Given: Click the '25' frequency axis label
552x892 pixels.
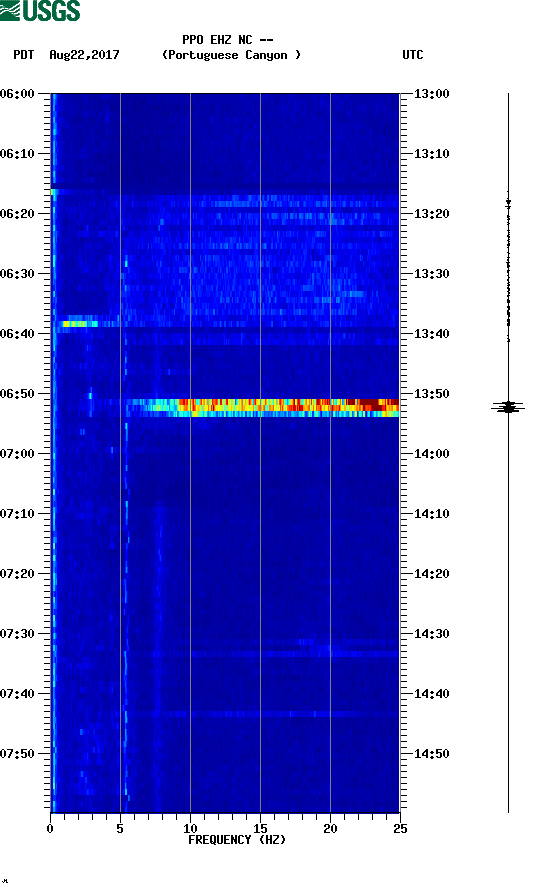Looking at the screenshot, I should pos(400,829).
